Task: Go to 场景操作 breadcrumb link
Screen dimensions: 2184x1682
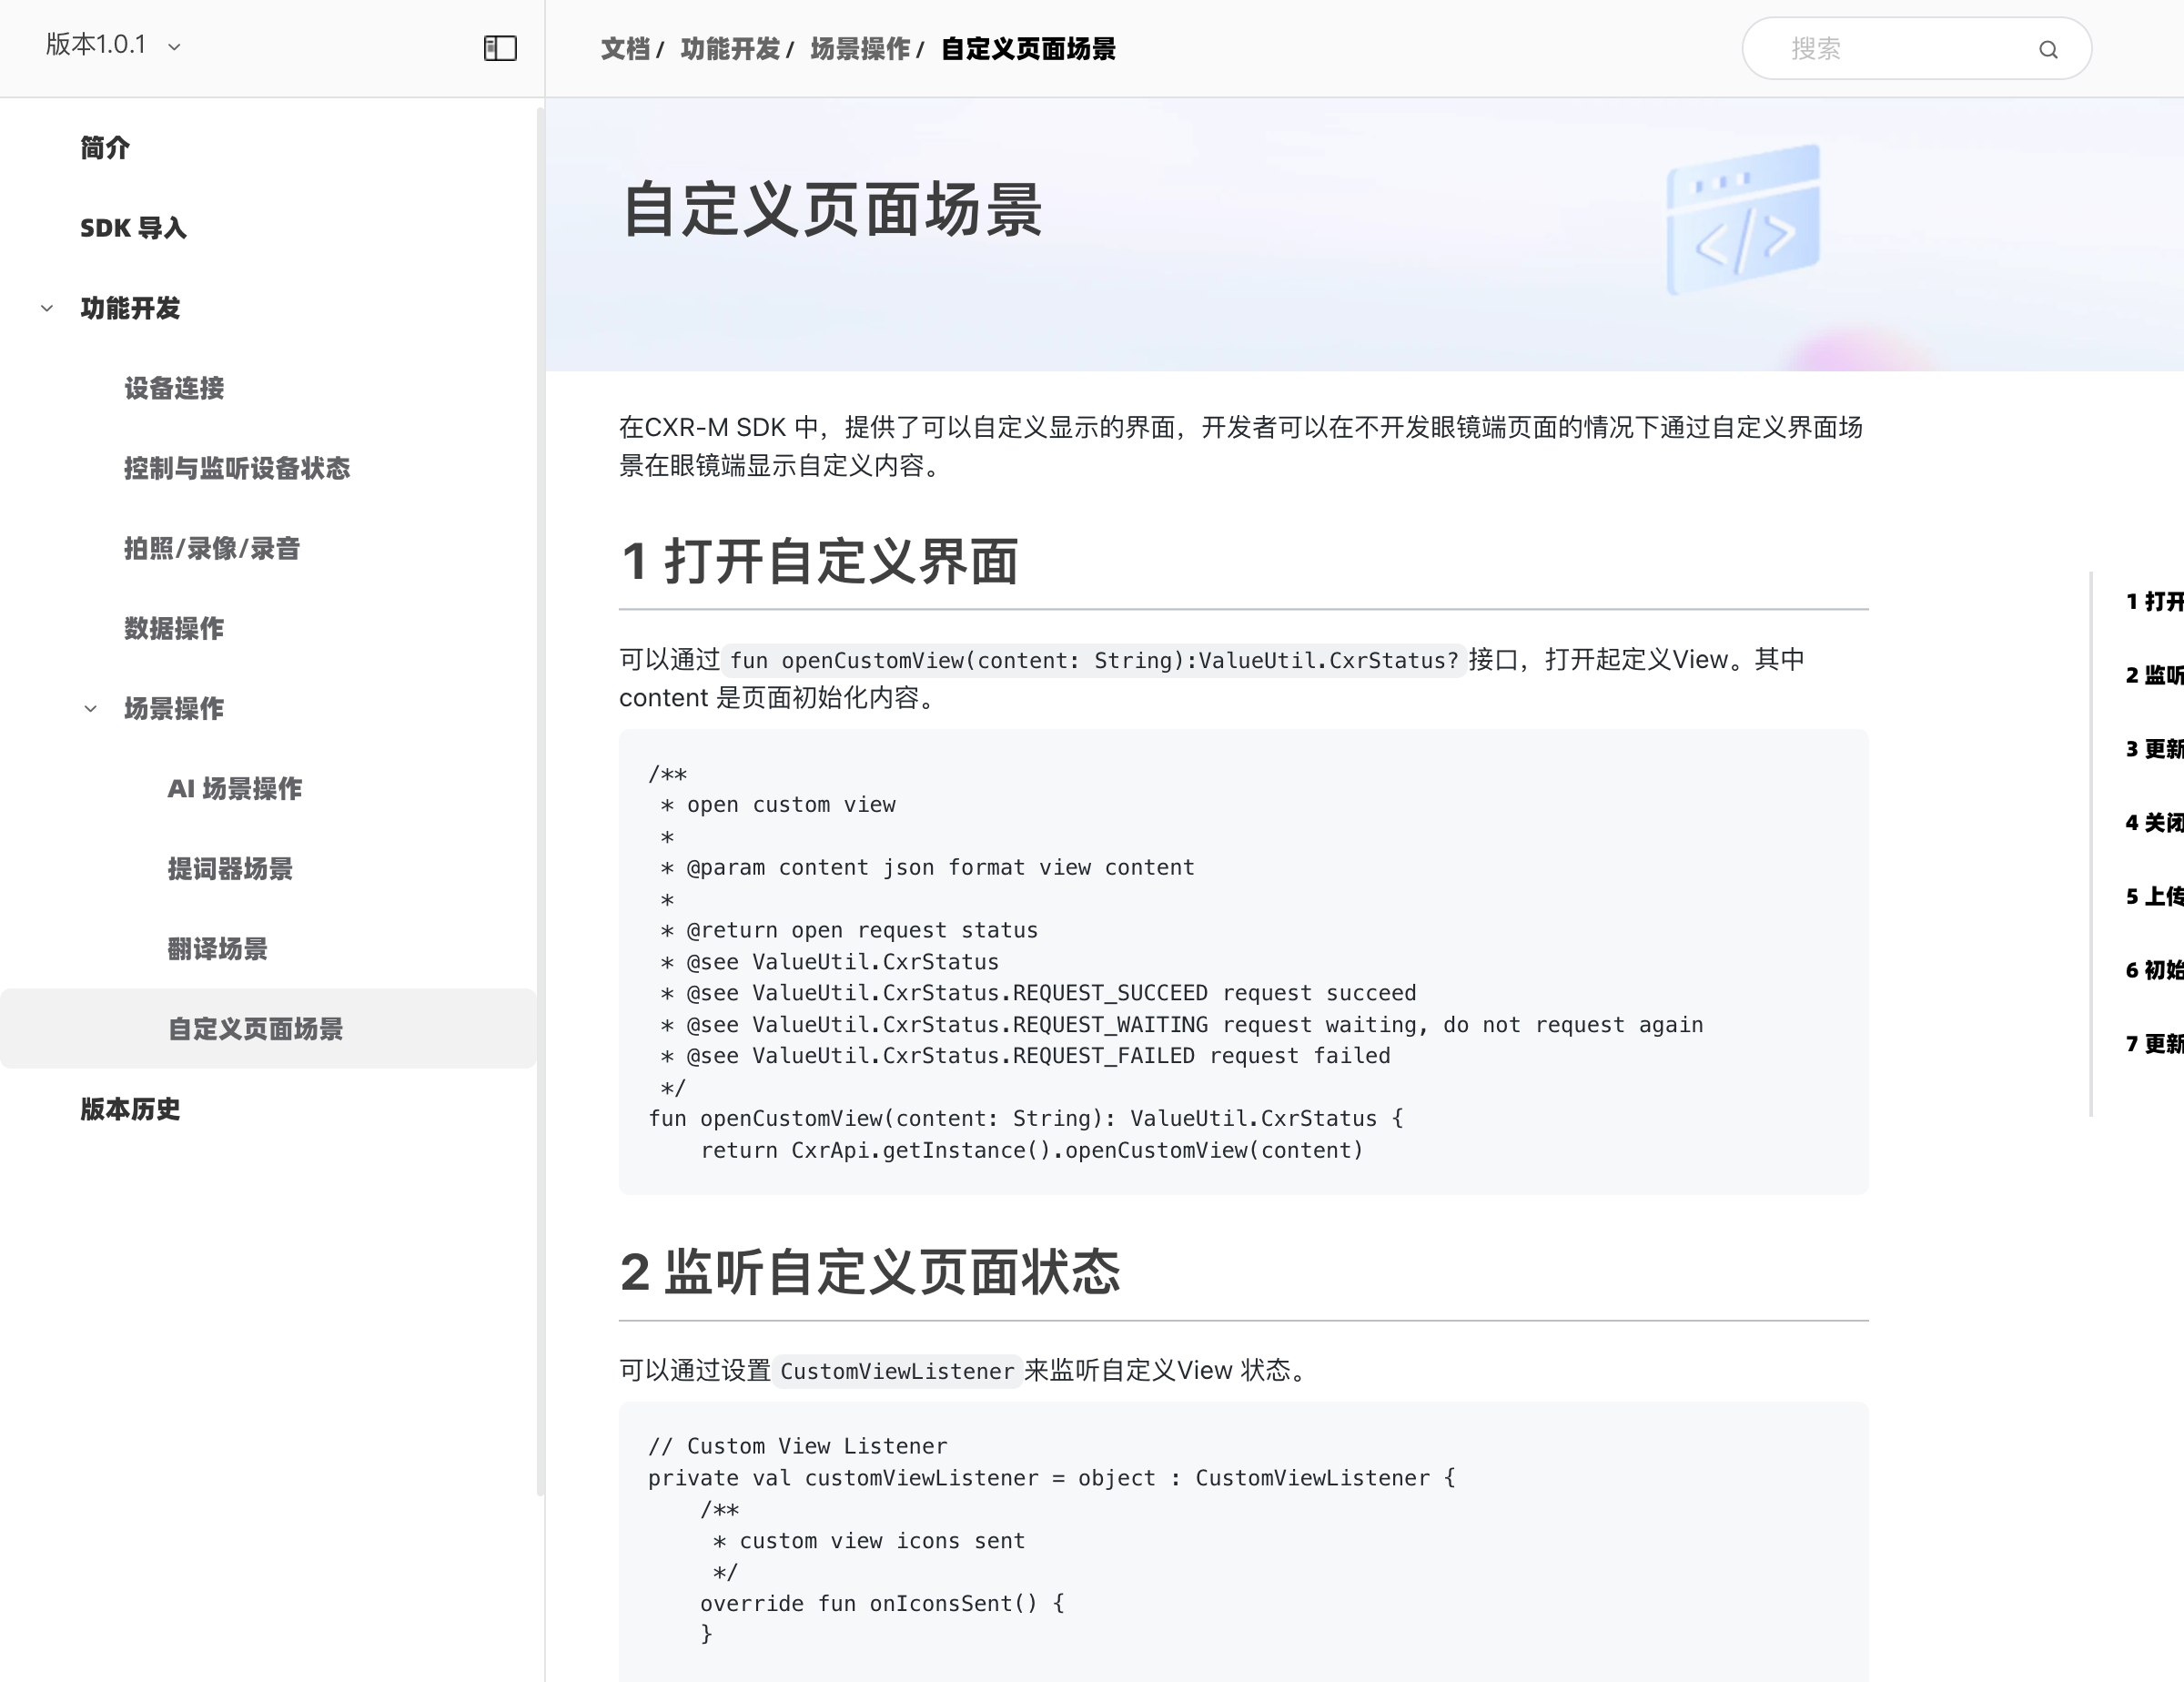Action: click(x=859, y=49)
